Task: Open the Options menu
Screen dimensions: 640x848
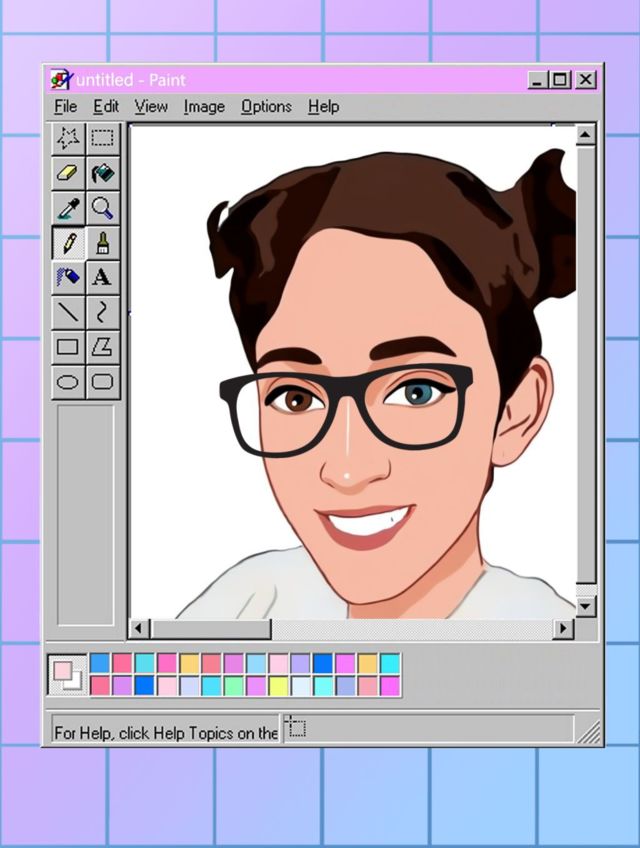Action: point(266,106)
